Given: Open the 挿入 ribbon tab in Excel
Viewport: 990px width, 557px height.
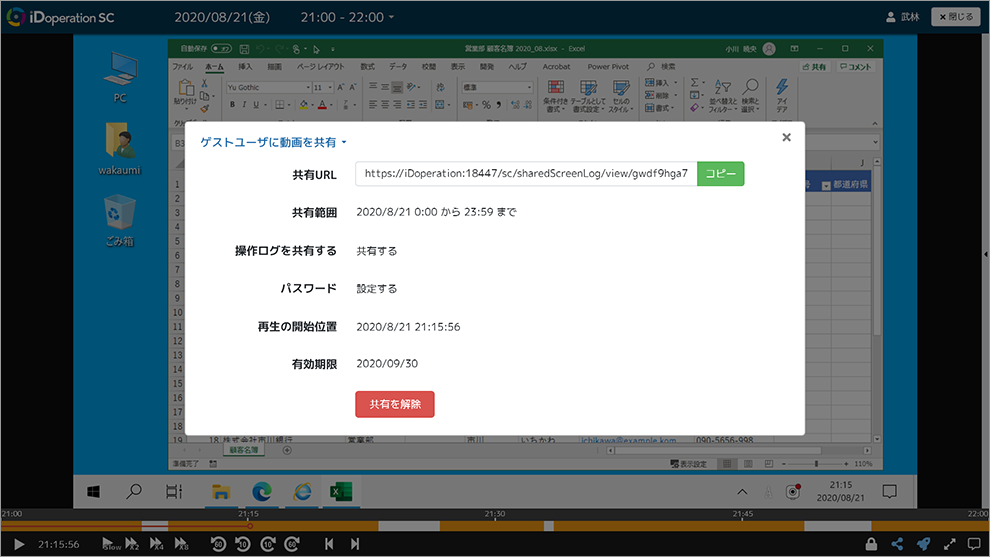Looking at the screenshot, I should pos(245,66).
